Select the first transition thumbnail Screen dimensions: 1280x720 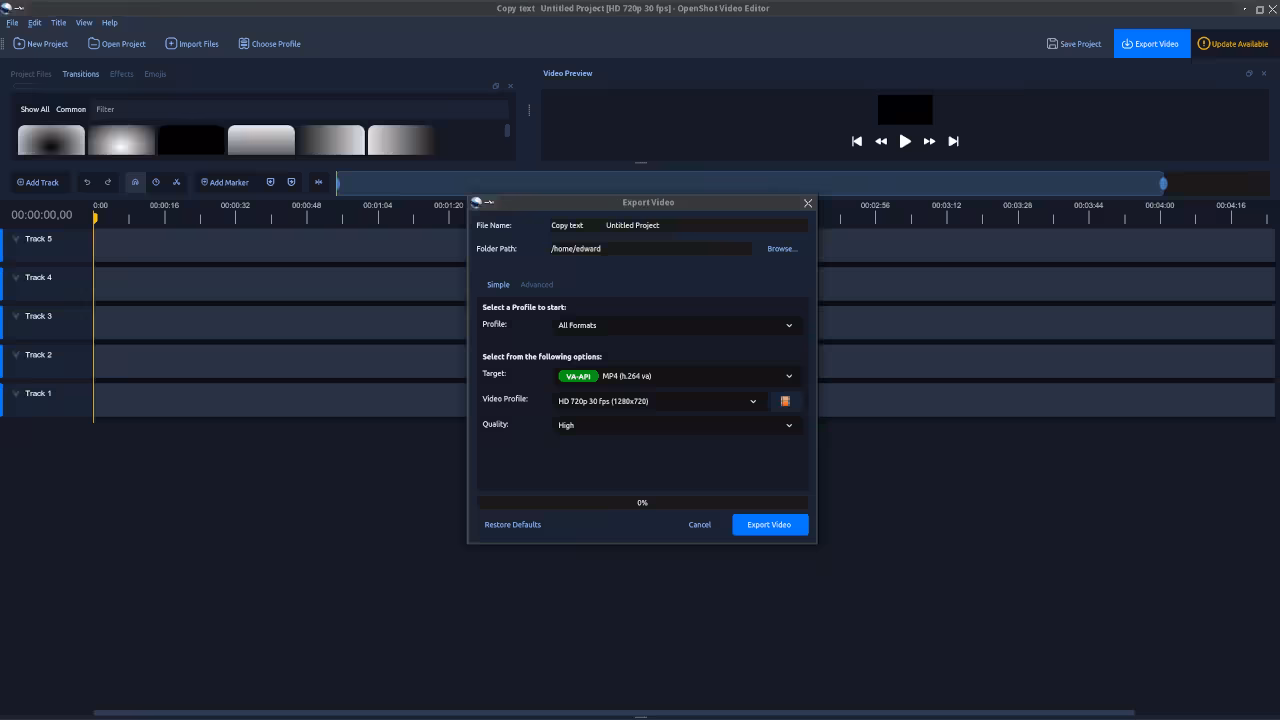click(x=51, y=140)
